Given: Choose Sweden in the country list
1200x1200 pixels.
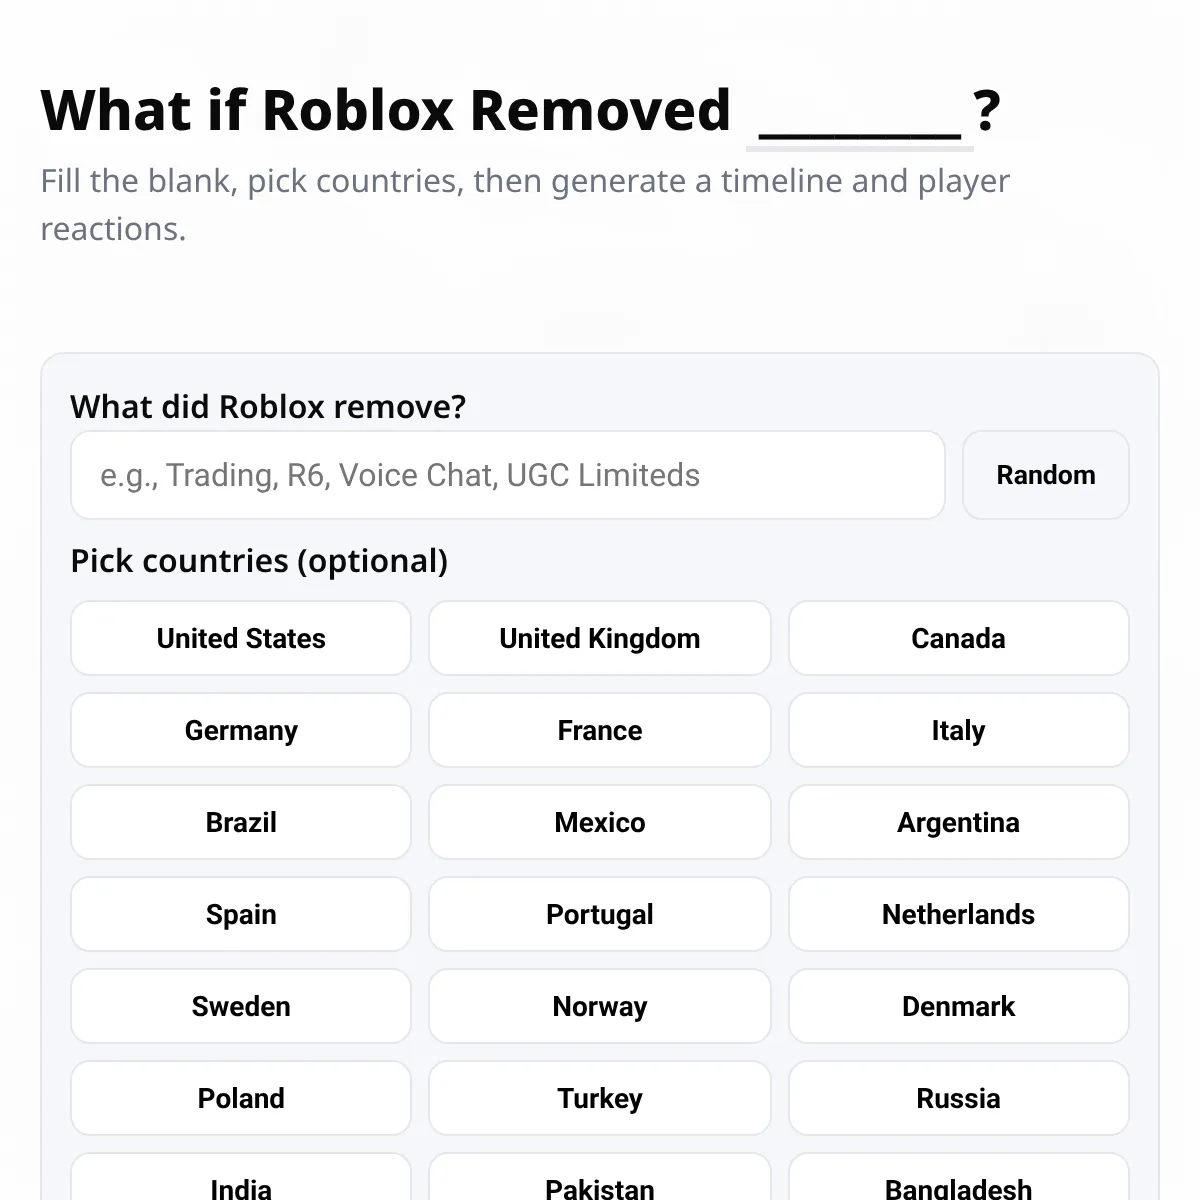Looking at the screenshot, I should [241, 1006].
